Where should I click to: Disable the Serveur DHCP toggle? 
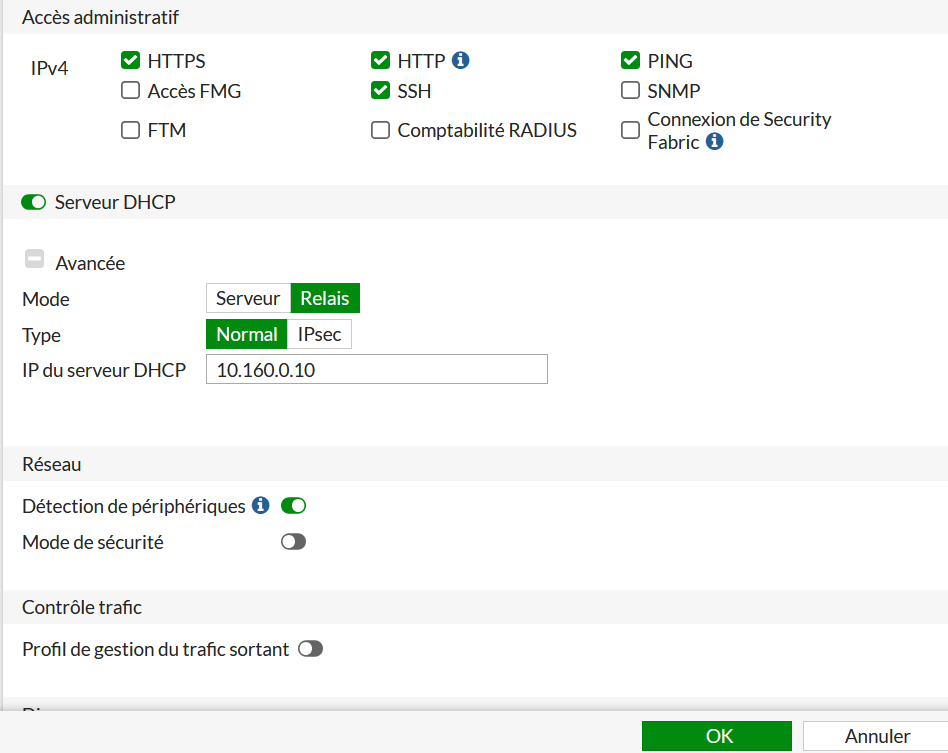point(34,202)
